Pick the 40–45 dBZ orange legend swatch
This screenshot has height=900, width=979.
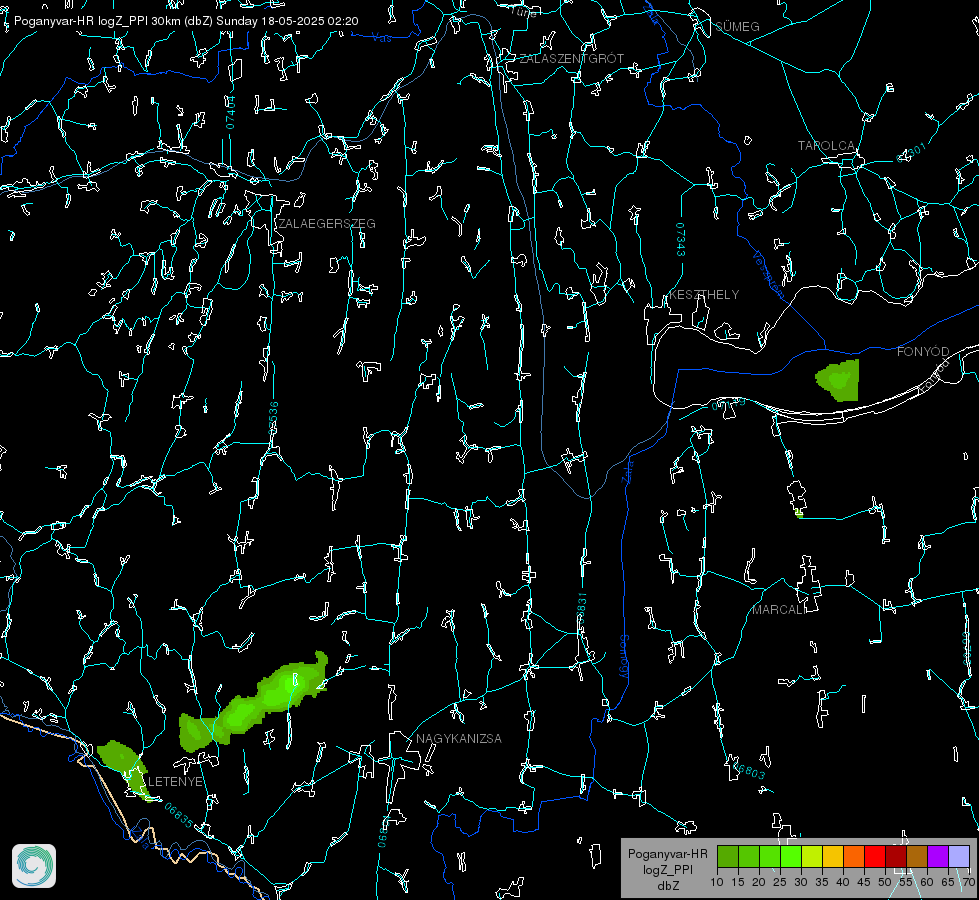point(854,857)
